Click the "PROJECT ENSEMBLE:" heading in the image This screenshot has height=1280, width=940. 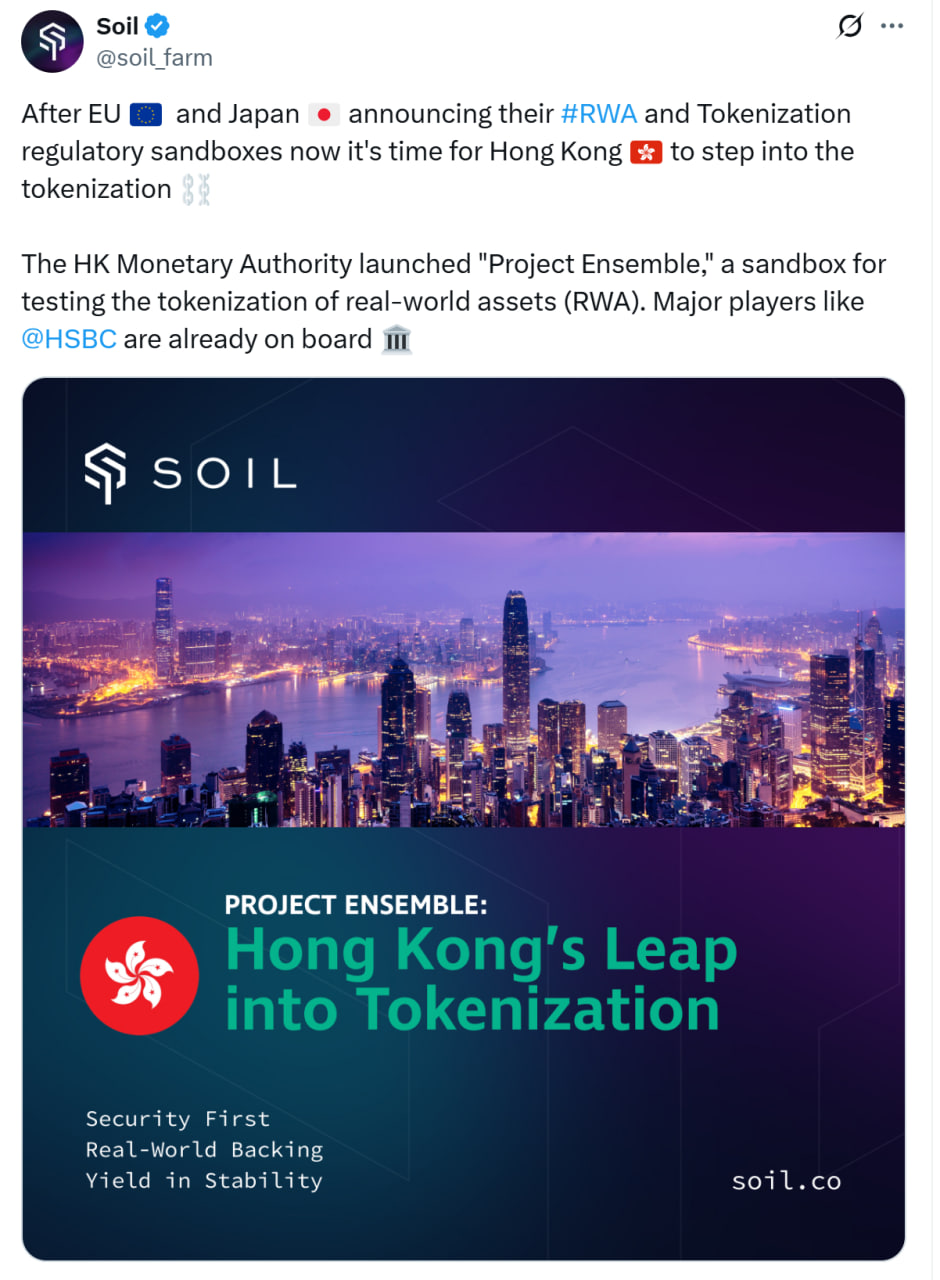click(356, 905)
